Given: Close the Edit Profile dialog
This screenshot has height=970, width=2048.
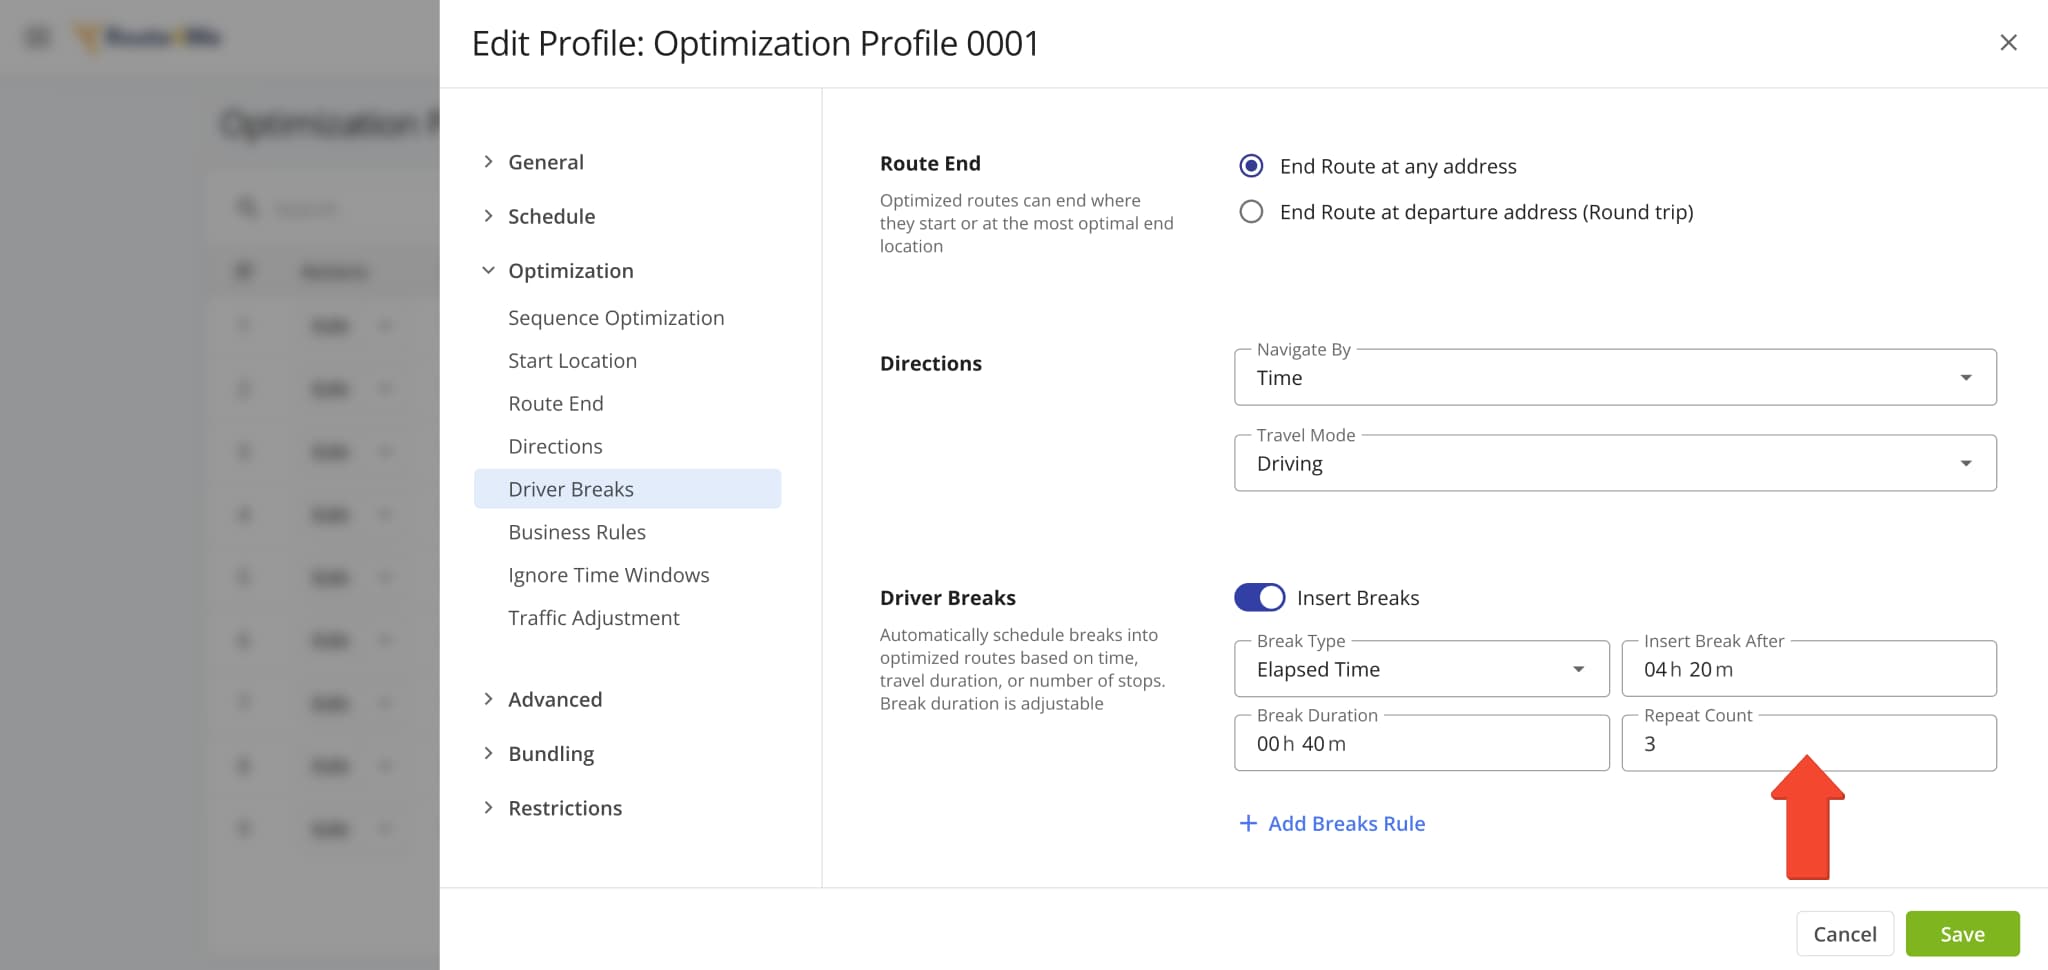Looking at the screenshot, I should 2009,43.
